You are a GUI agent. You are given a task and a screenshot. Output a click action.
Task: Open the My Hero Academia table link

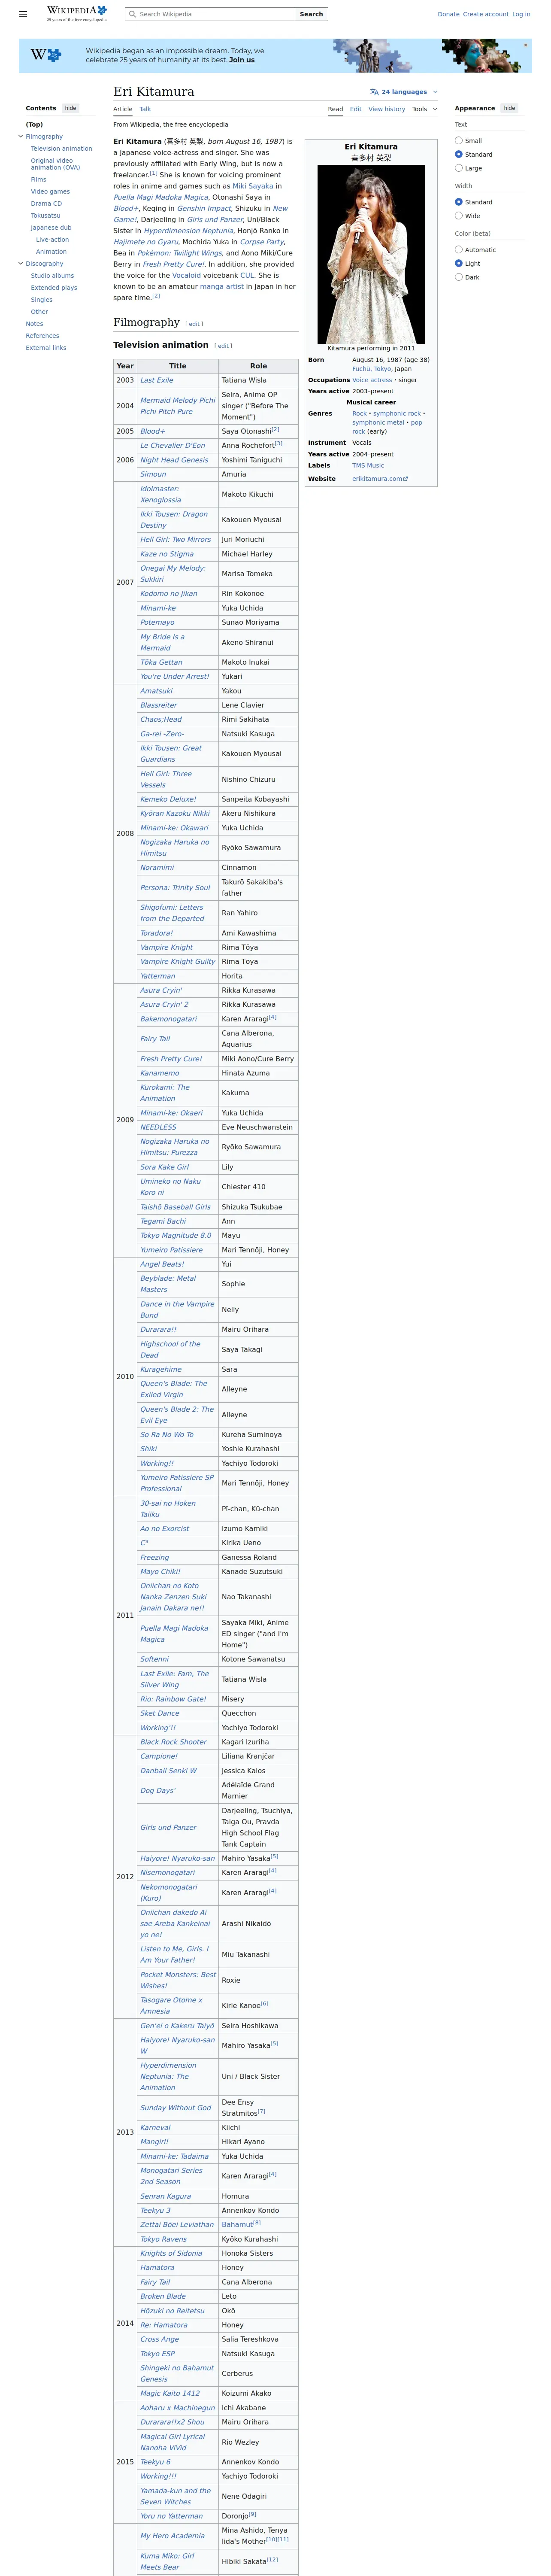172,2535
